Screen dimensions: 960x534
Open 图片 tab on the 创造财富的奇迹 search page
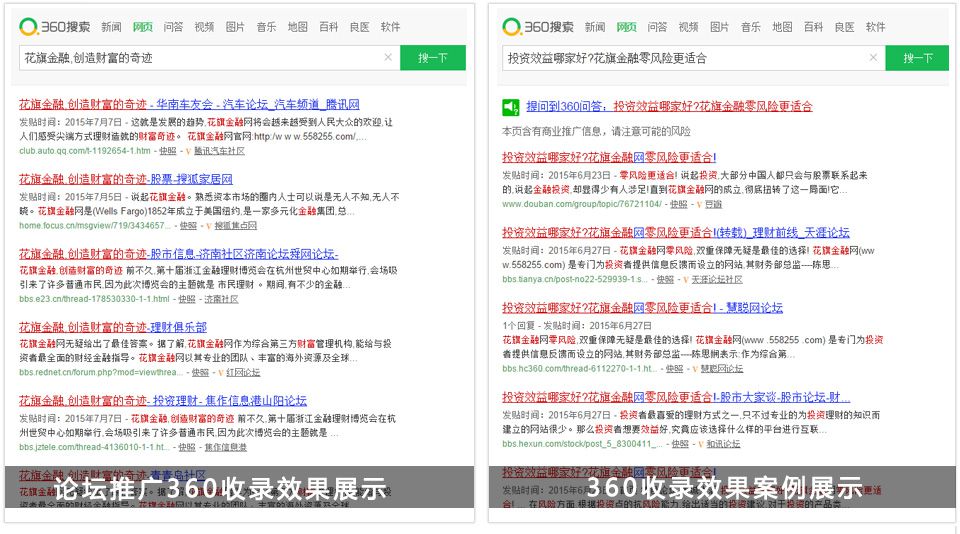click(x=235, y=27)
